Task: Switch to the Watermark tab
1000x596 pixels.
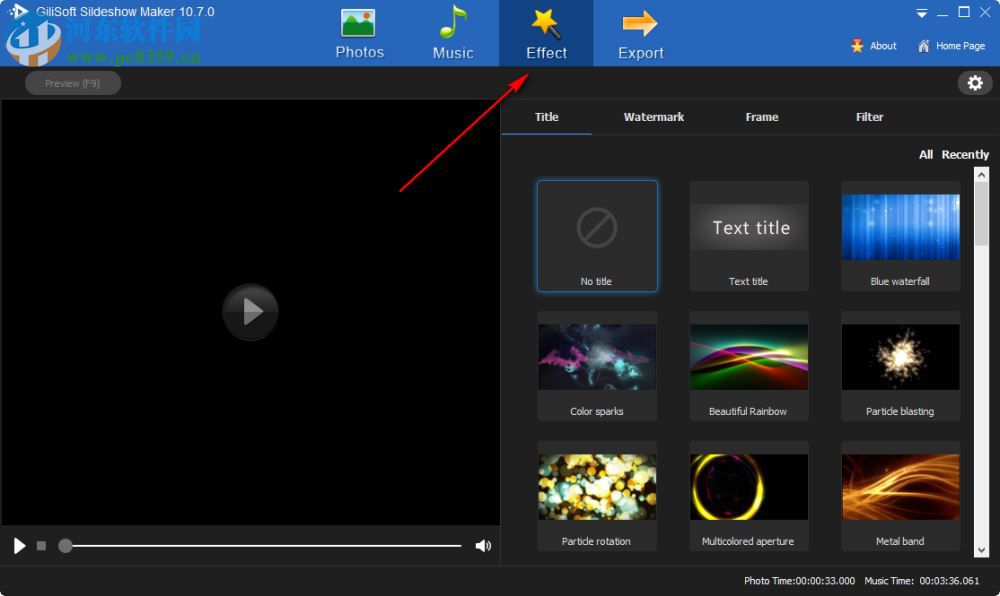Action: 653,117
